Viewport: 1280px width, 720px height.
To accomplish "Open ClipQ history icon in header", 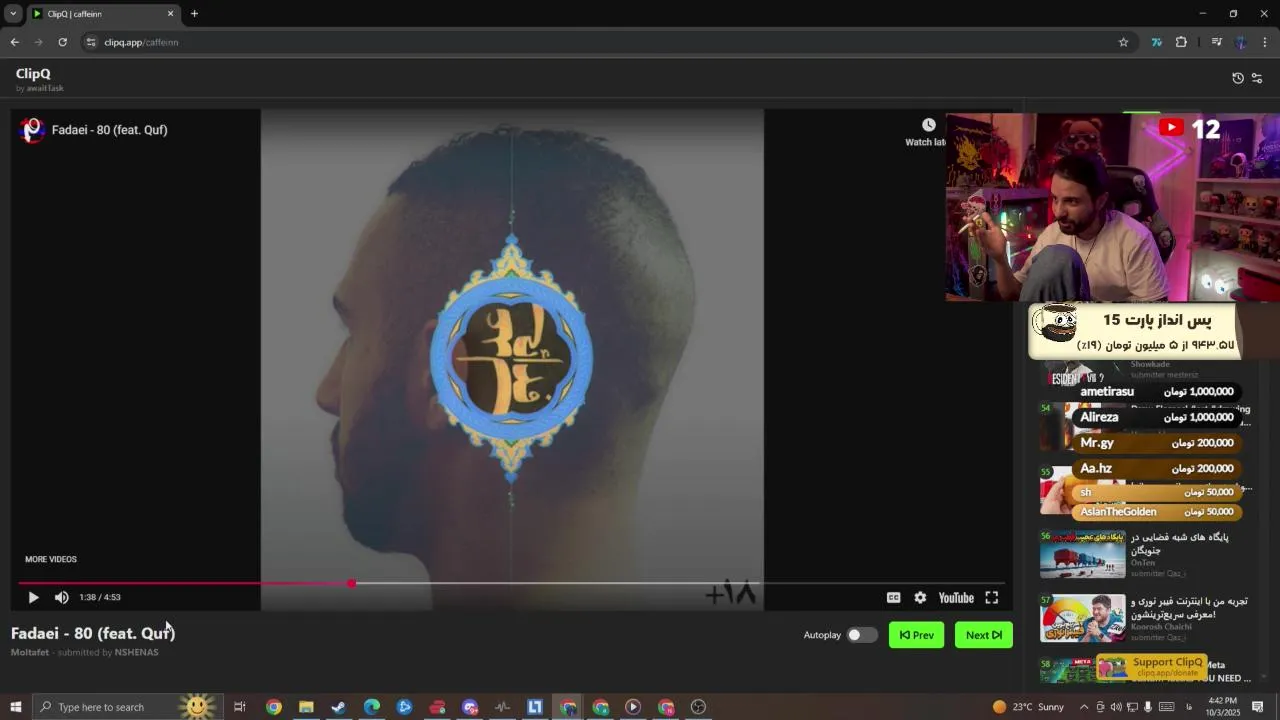I will 1238,78.
